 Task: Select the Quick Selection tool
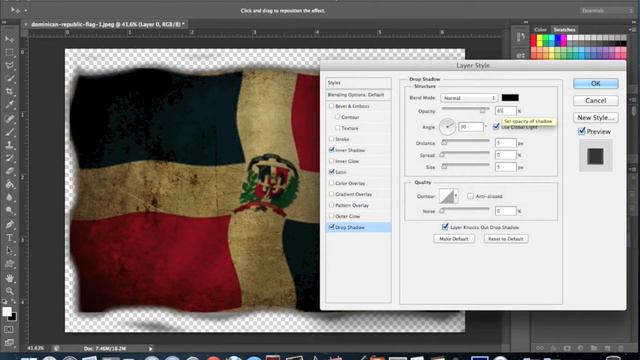[9, 79]
